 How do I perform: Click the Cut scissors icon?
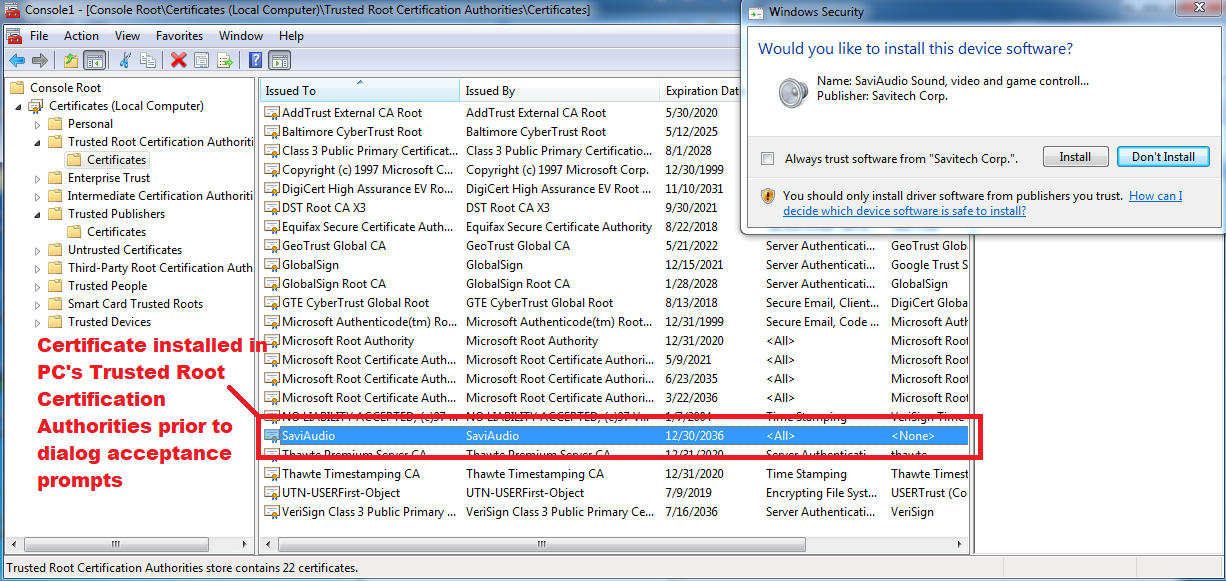[125, 60]
